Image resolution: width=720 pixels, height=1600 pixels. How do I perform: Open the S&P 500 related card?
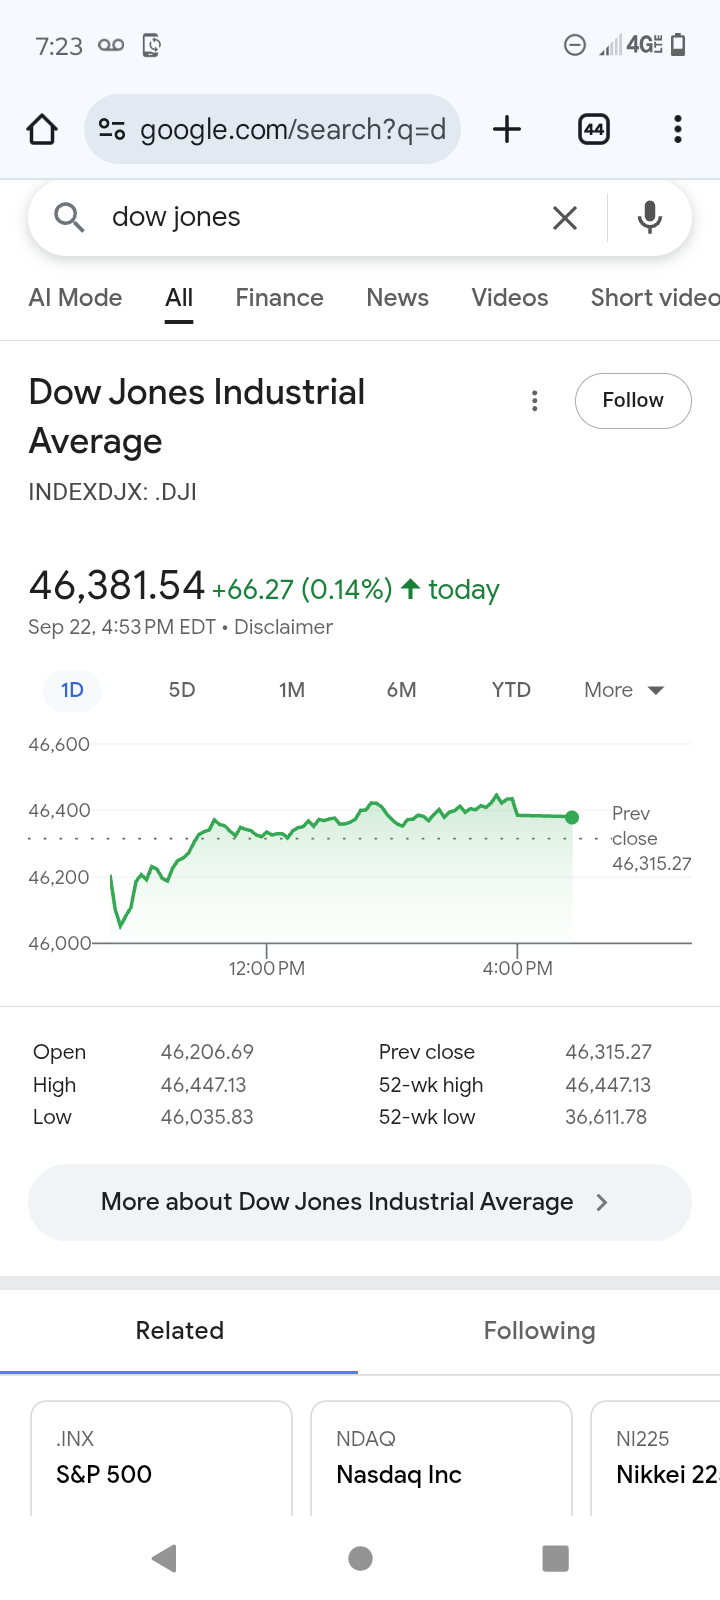click(161, 1458)
